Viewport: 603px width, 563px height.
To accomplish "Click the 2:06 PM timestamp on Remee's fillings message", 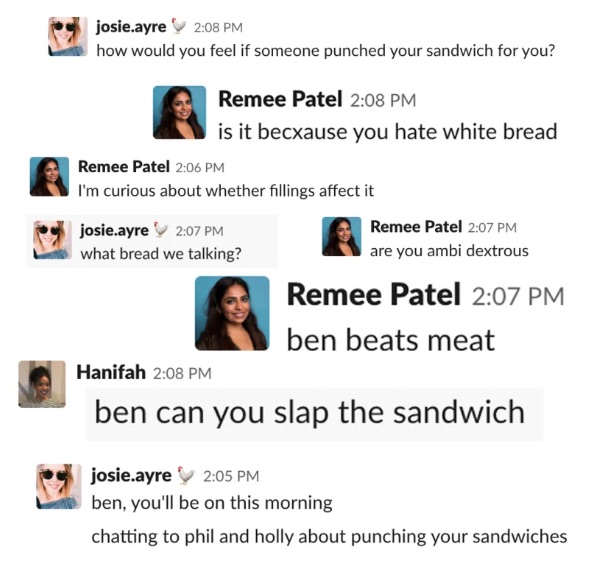I will point(200,167).
